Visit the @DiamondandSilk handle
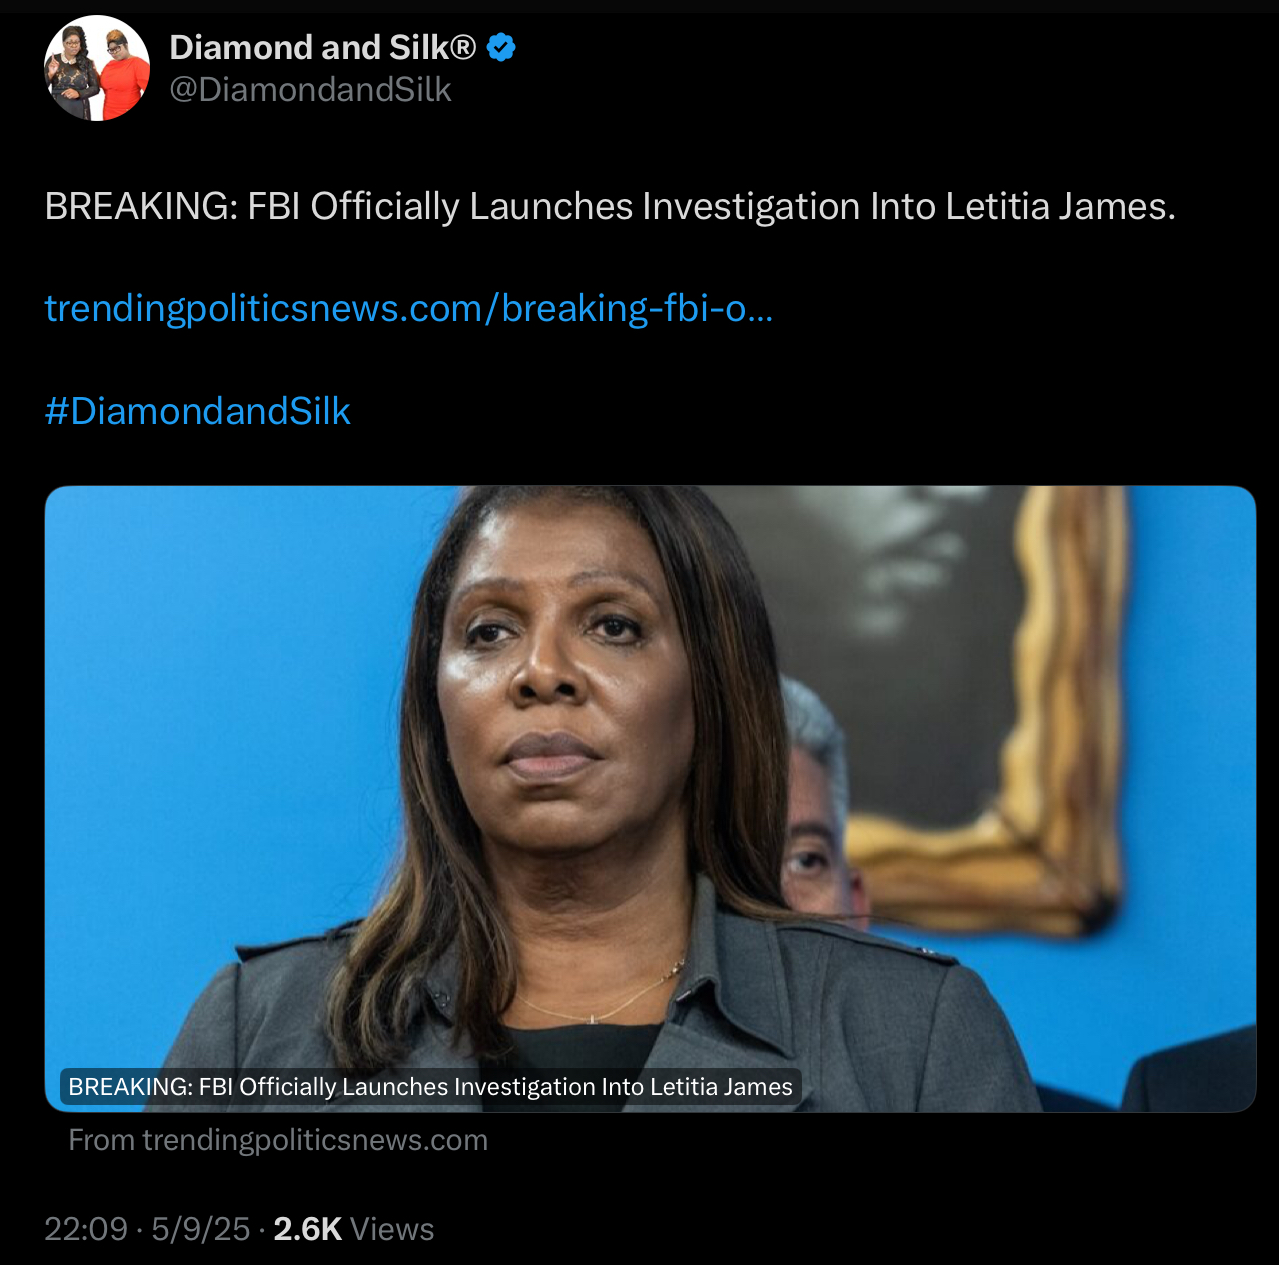Screen dimensions: 1279x1265 tap(310, 90)
